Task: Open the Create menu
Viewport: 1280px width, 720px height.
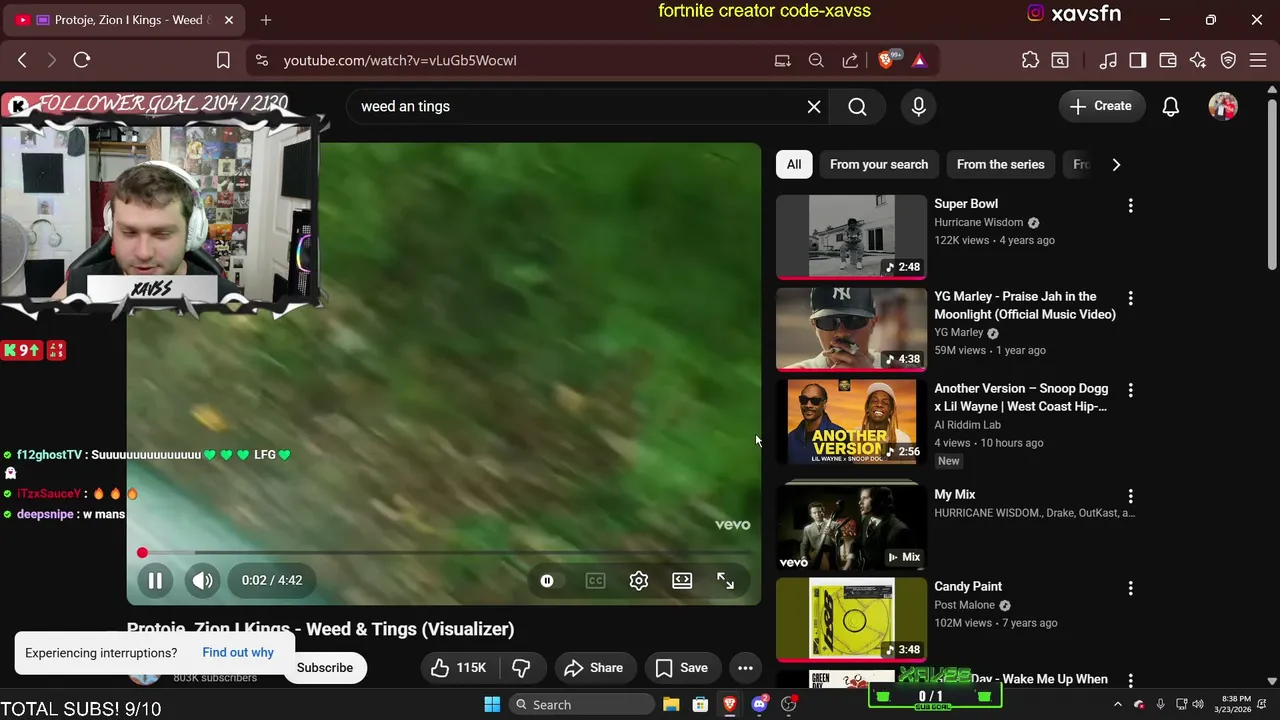Action: point(1101,106)
